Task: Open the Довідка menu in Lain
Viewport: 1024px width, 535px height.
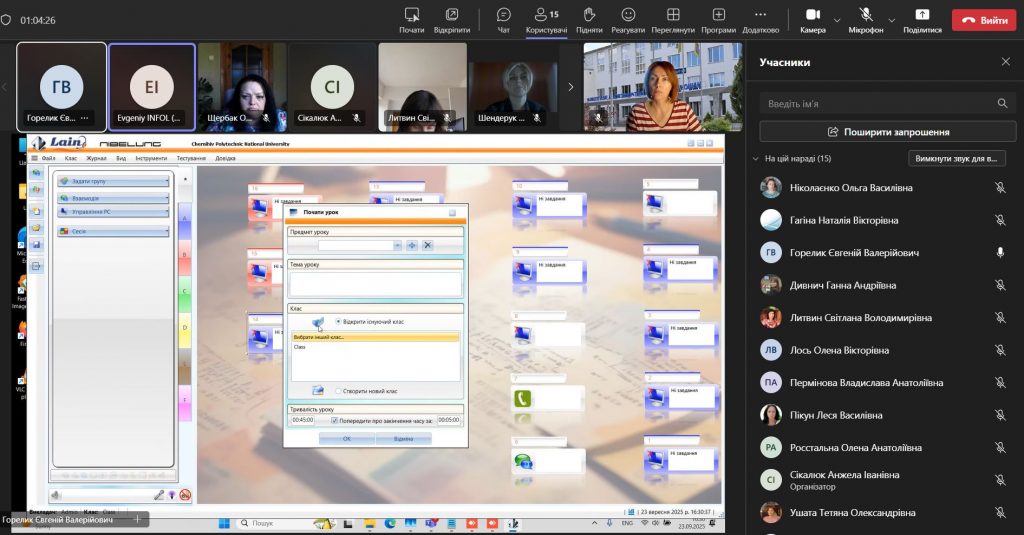Action: (x=225, y=158)
